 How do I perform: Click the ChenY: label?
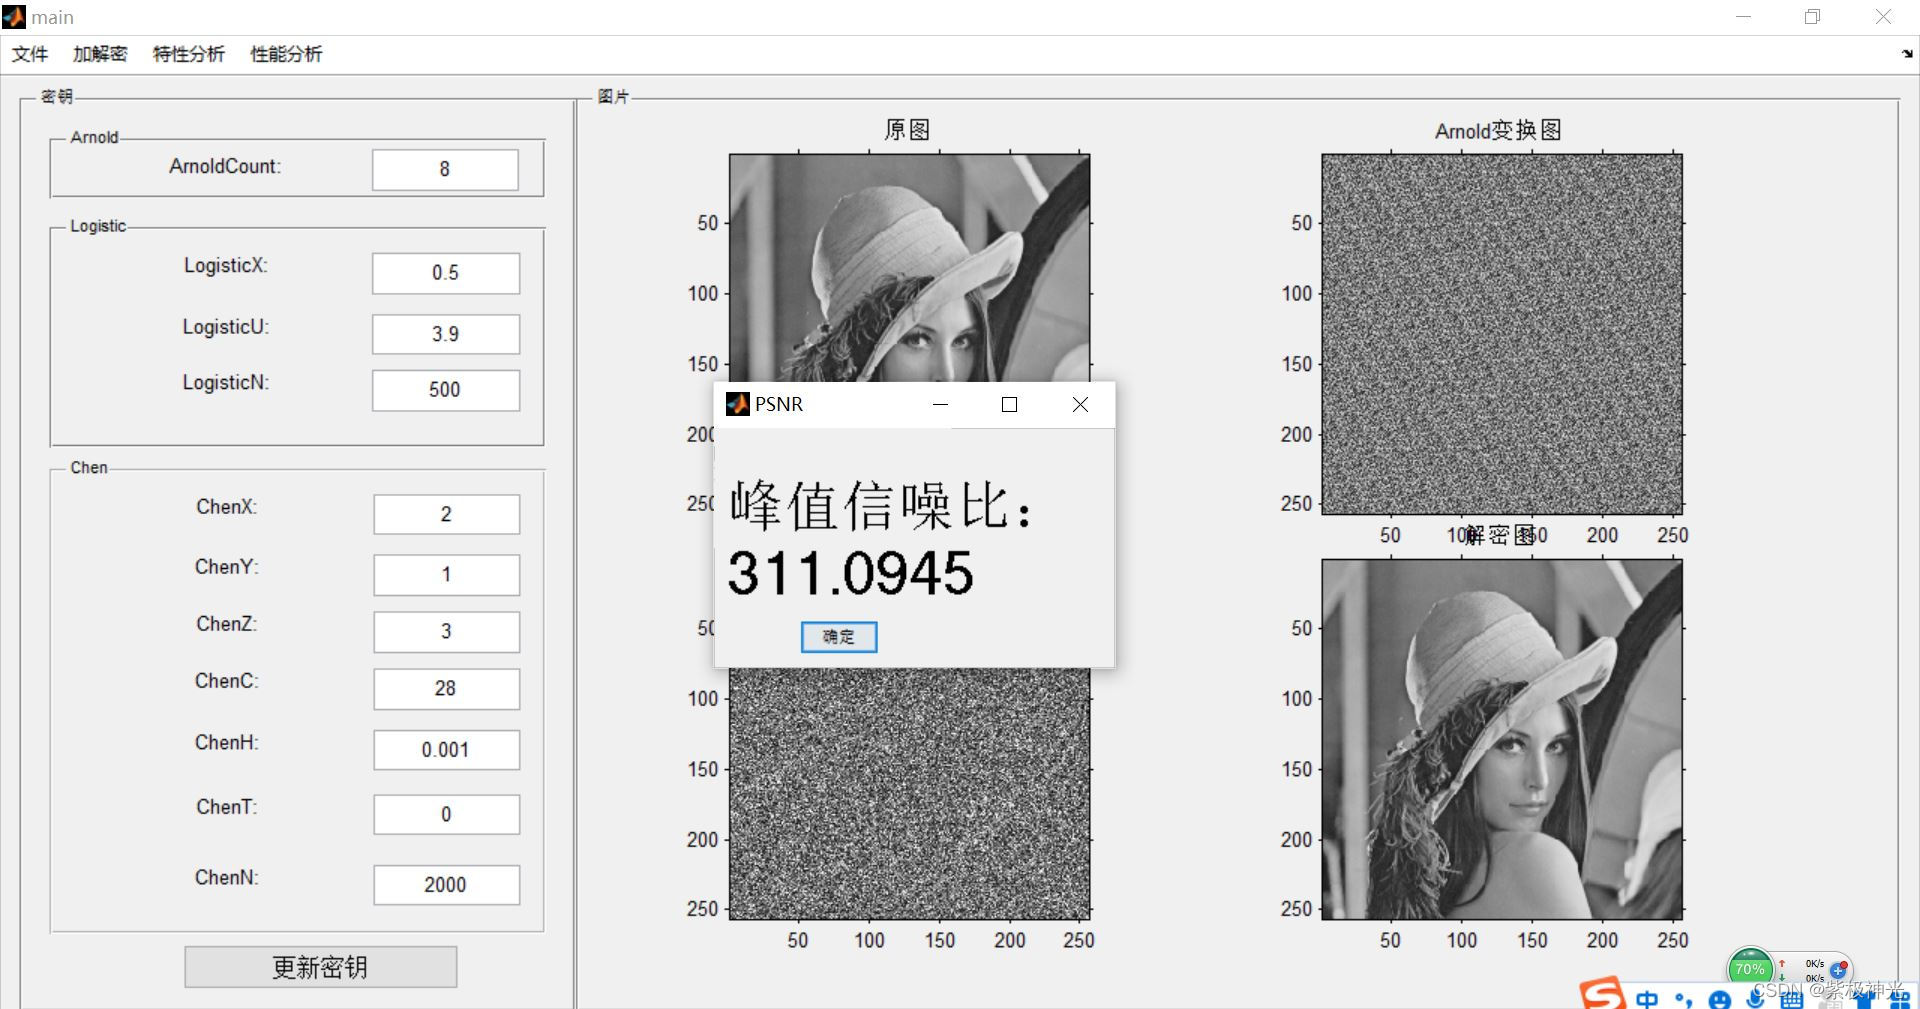pos(227,567)
